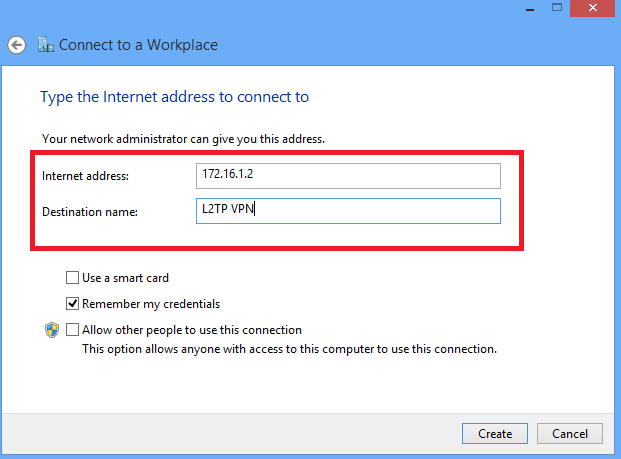
Task: Go back using the round arrow button
Action: pyautogui.click(x=17, y=45)
